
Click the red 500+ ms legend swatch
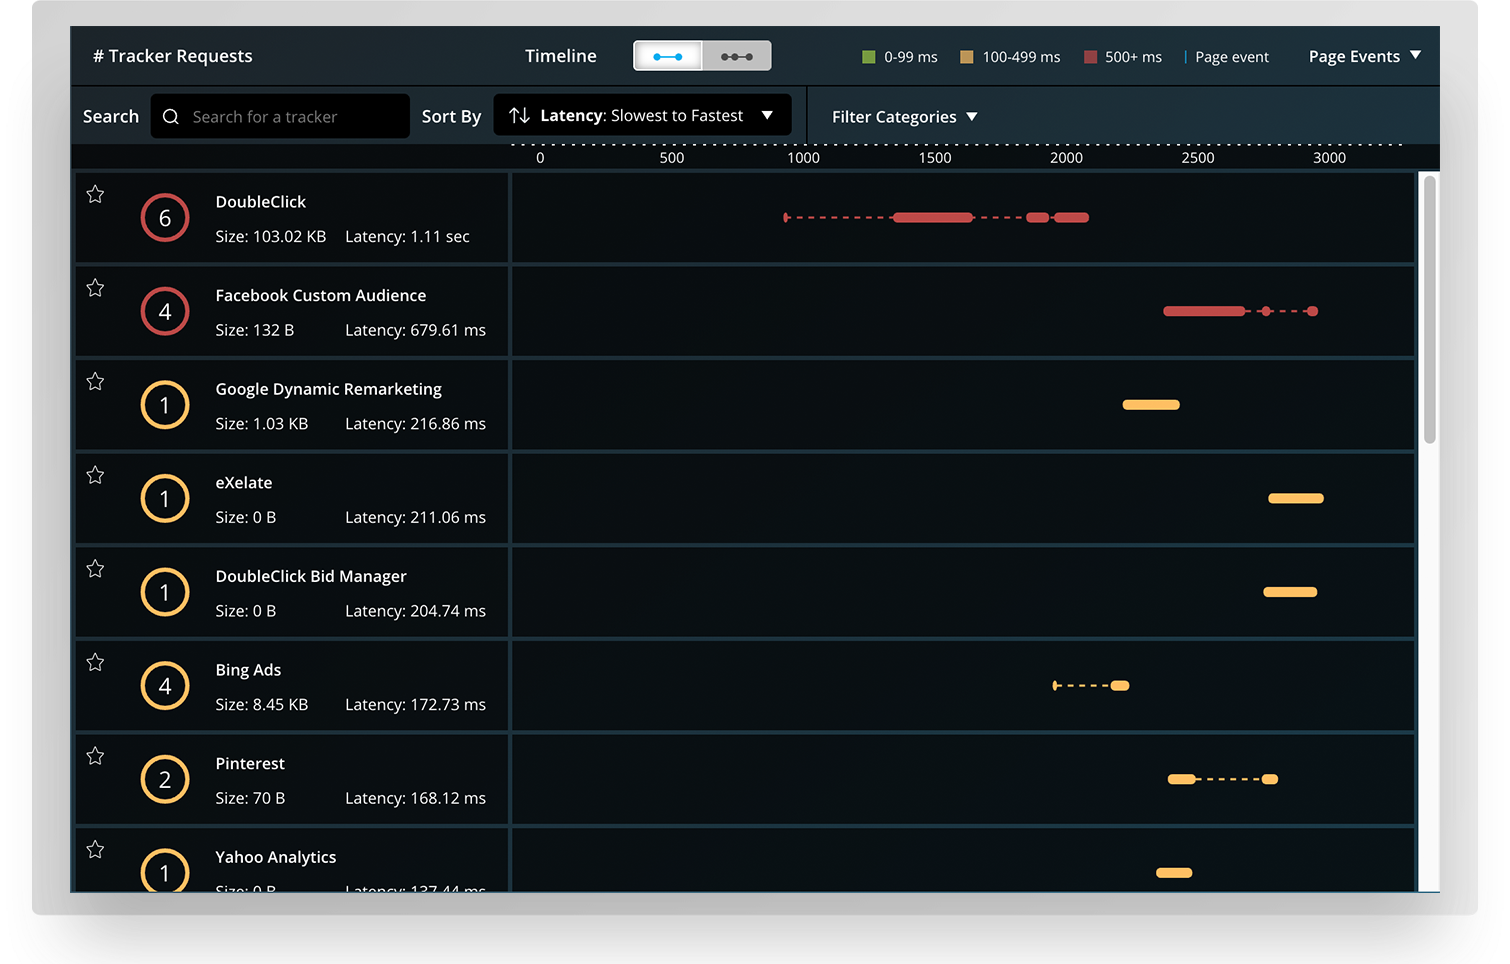pos(1091,57)
